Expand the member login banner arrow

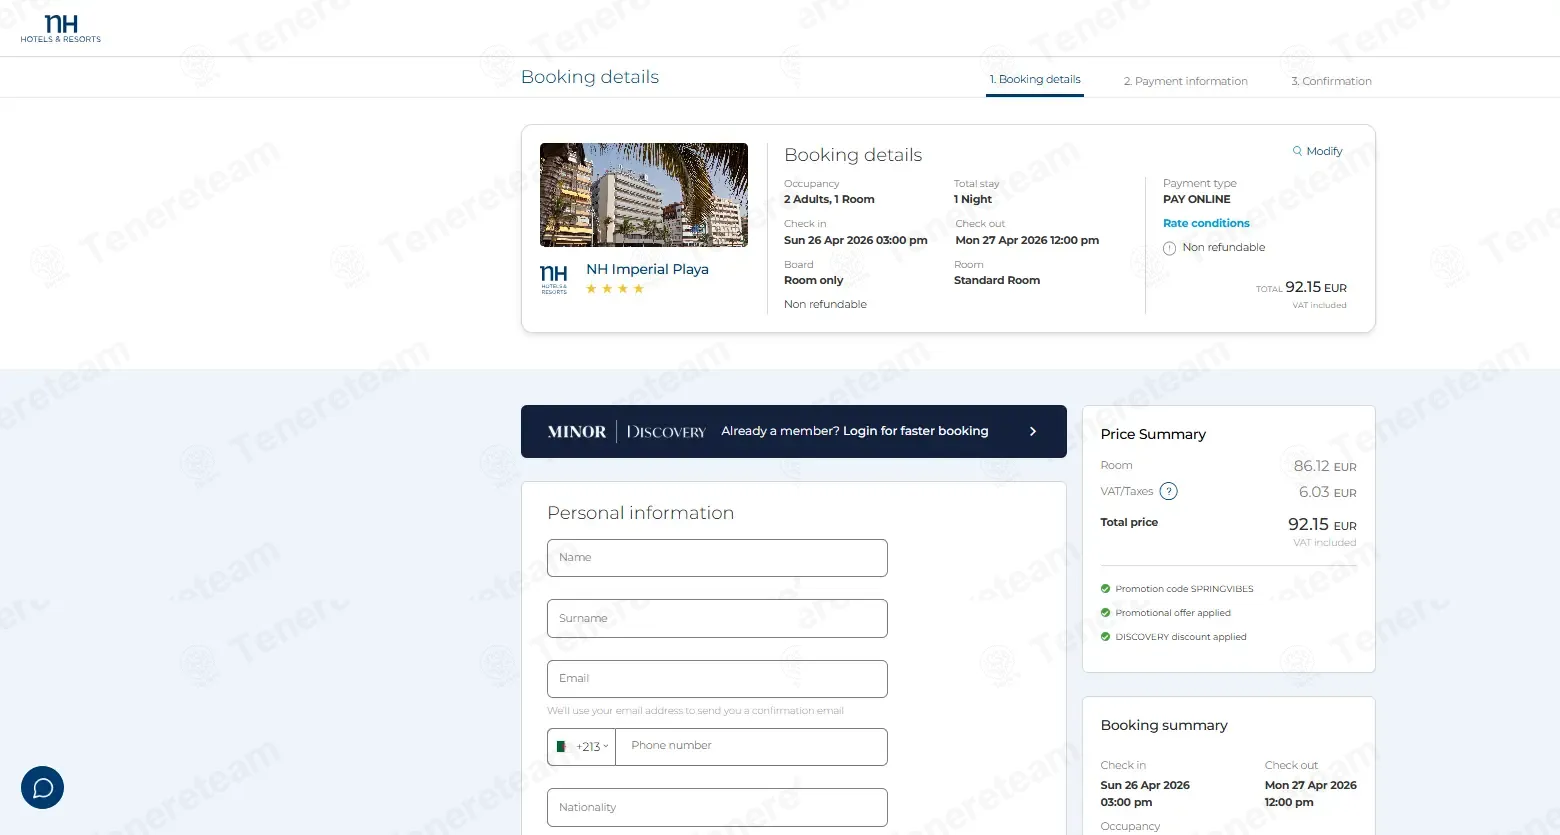1033,431
